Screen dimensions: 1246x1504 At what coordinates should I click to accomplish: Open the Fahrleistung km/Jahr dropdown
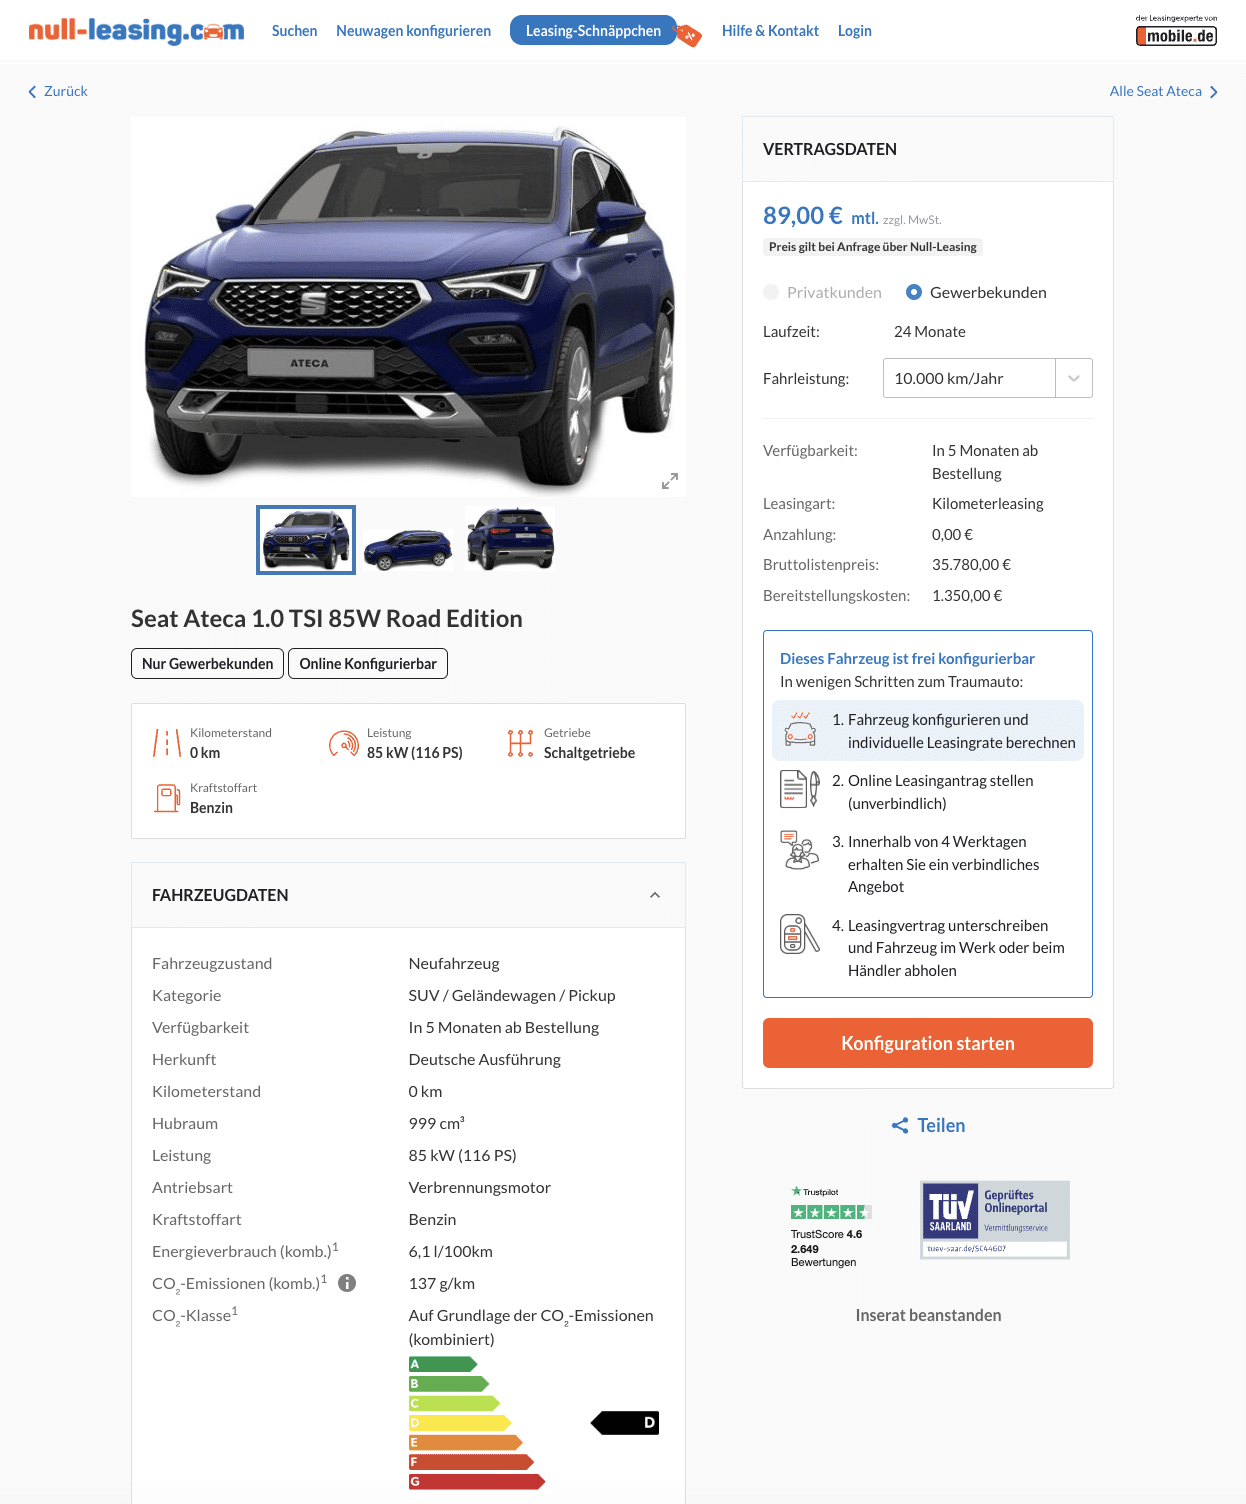[x=988, y=378]
